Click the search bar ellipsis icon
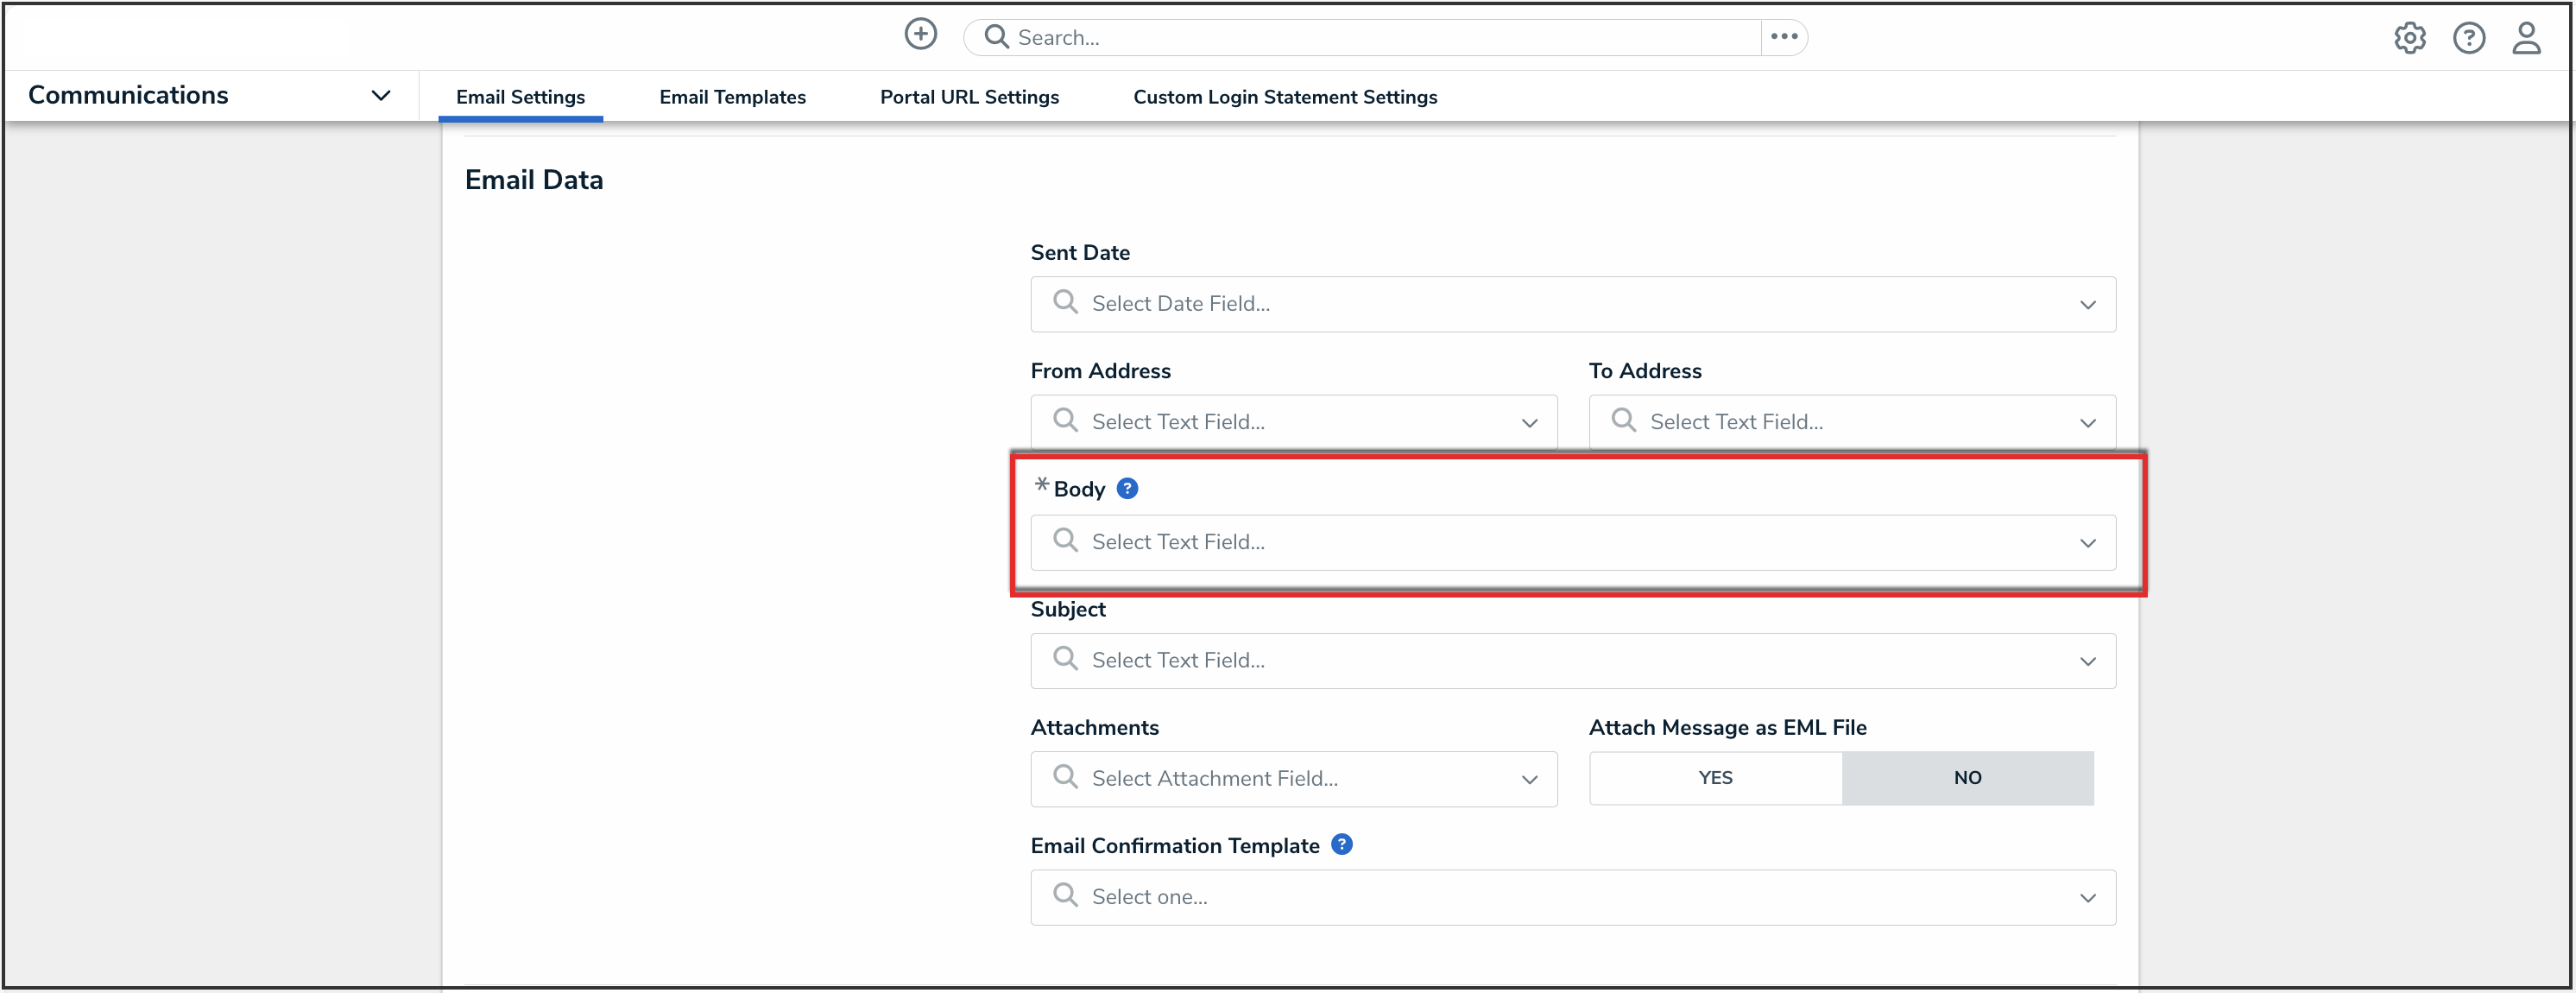The height and width of the screenshot is (993, 2576). pyautogui.click(x=1783, y=37)
